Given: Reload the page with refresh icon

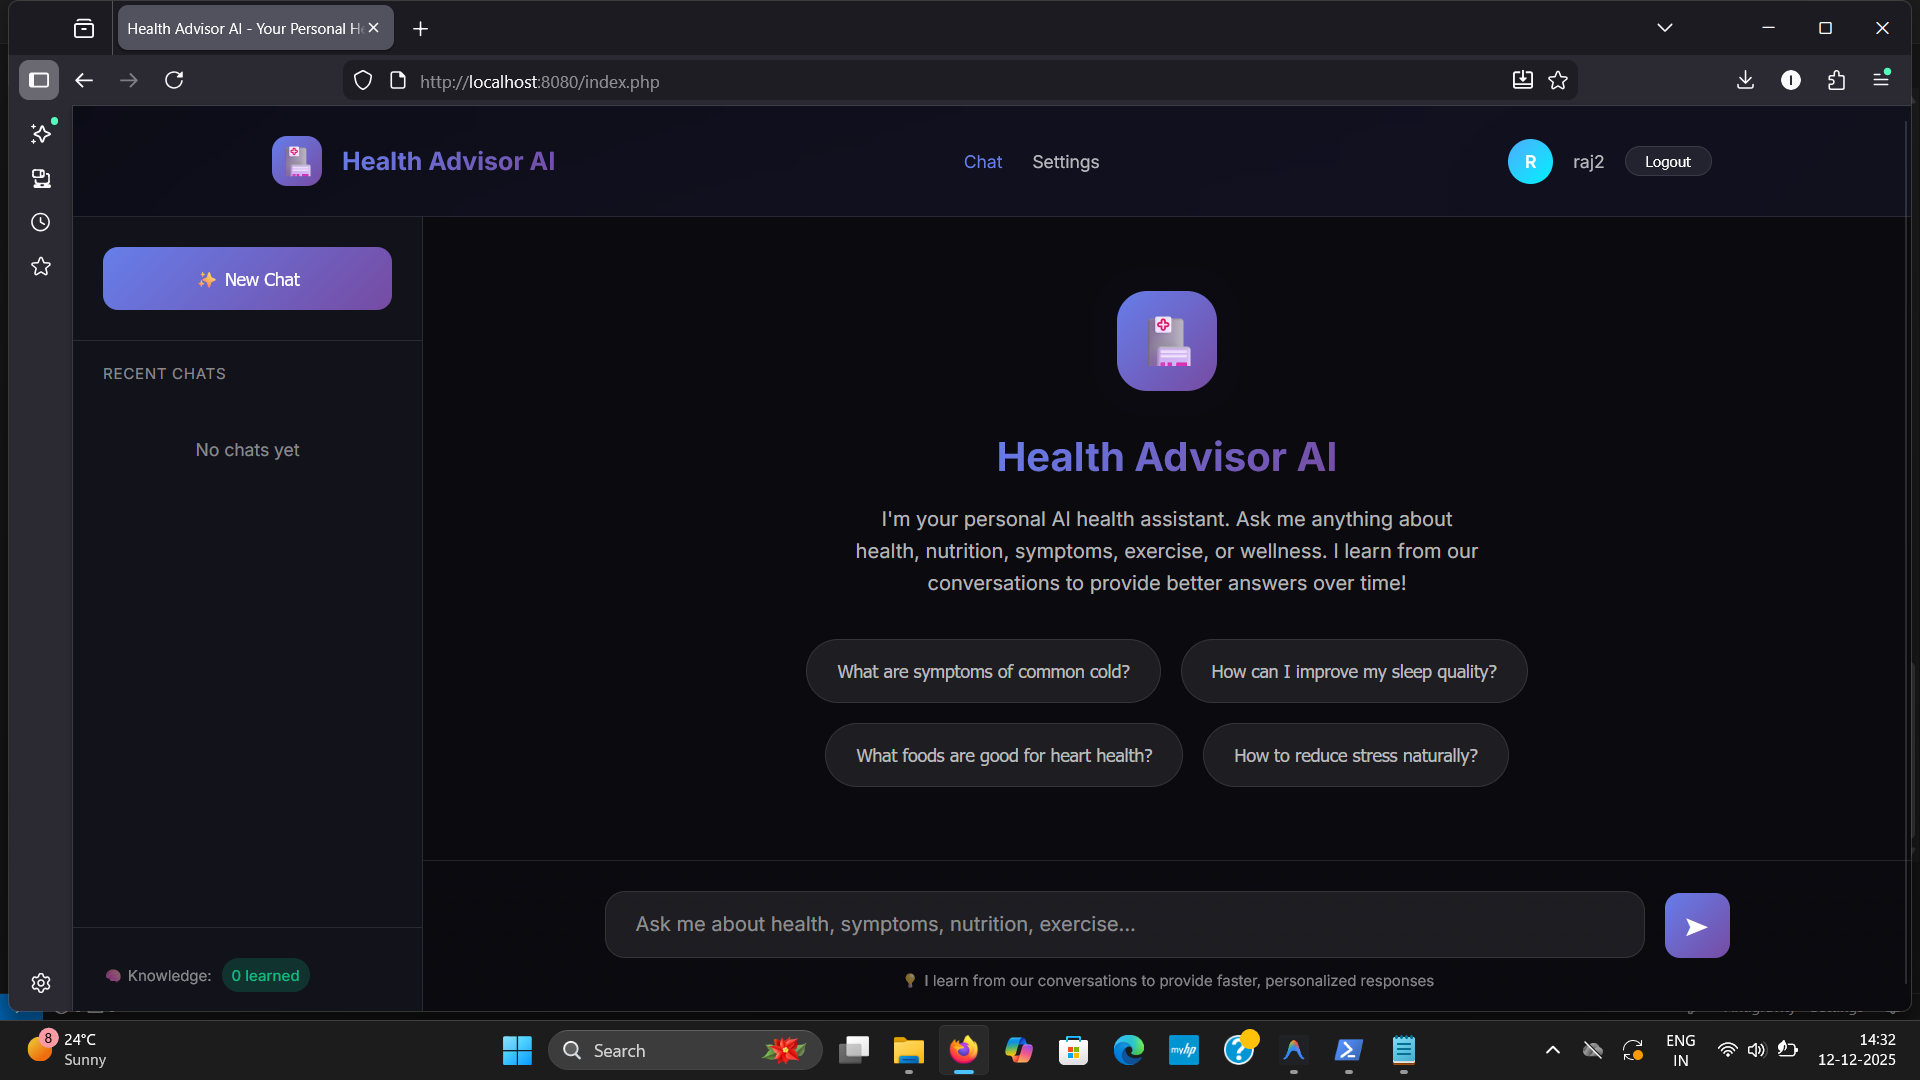Looking at the screenshot, I should (x=174, y=81).
